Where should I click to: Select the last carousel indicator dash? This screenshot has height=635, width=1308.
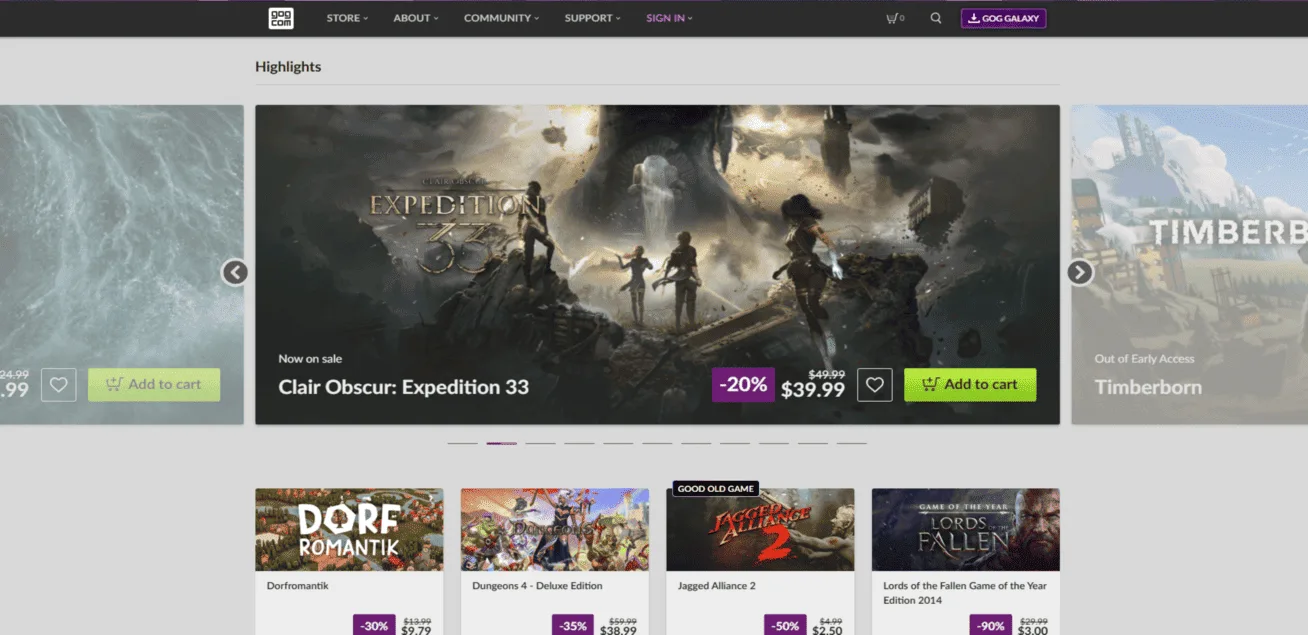pos(852,442)
